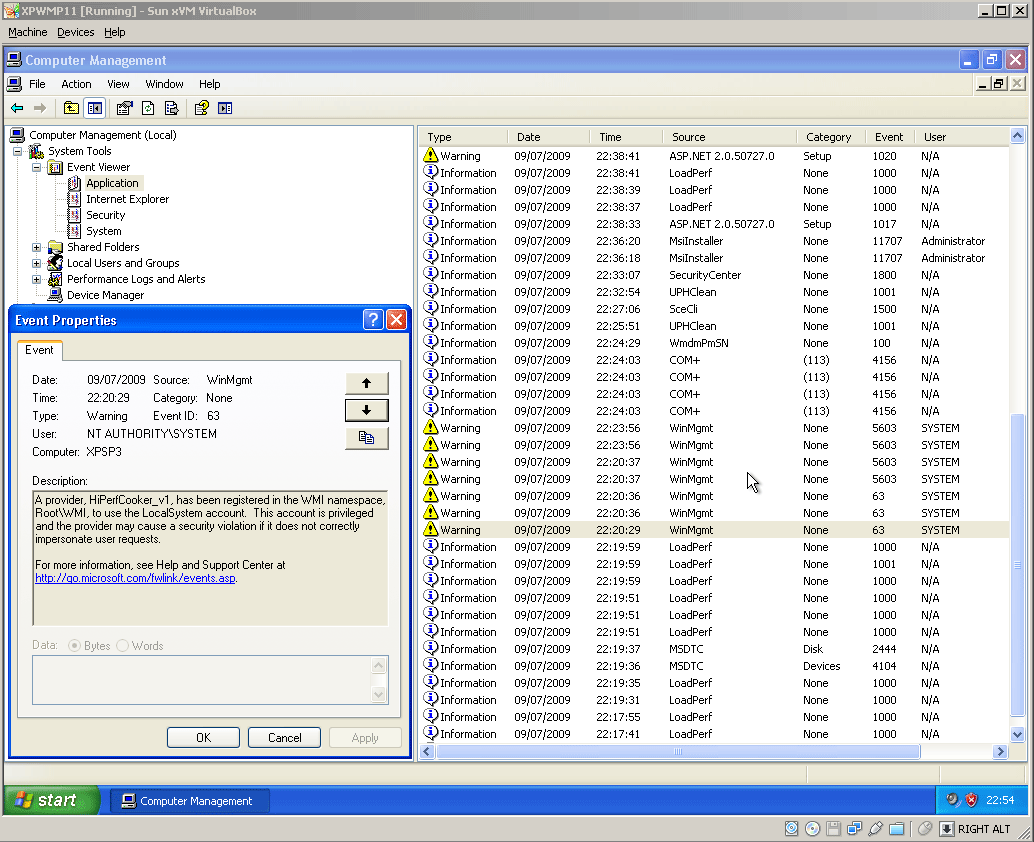Expand the Shared Folders tree node
Screen dimensions: 1034x842
pos(37,247)
